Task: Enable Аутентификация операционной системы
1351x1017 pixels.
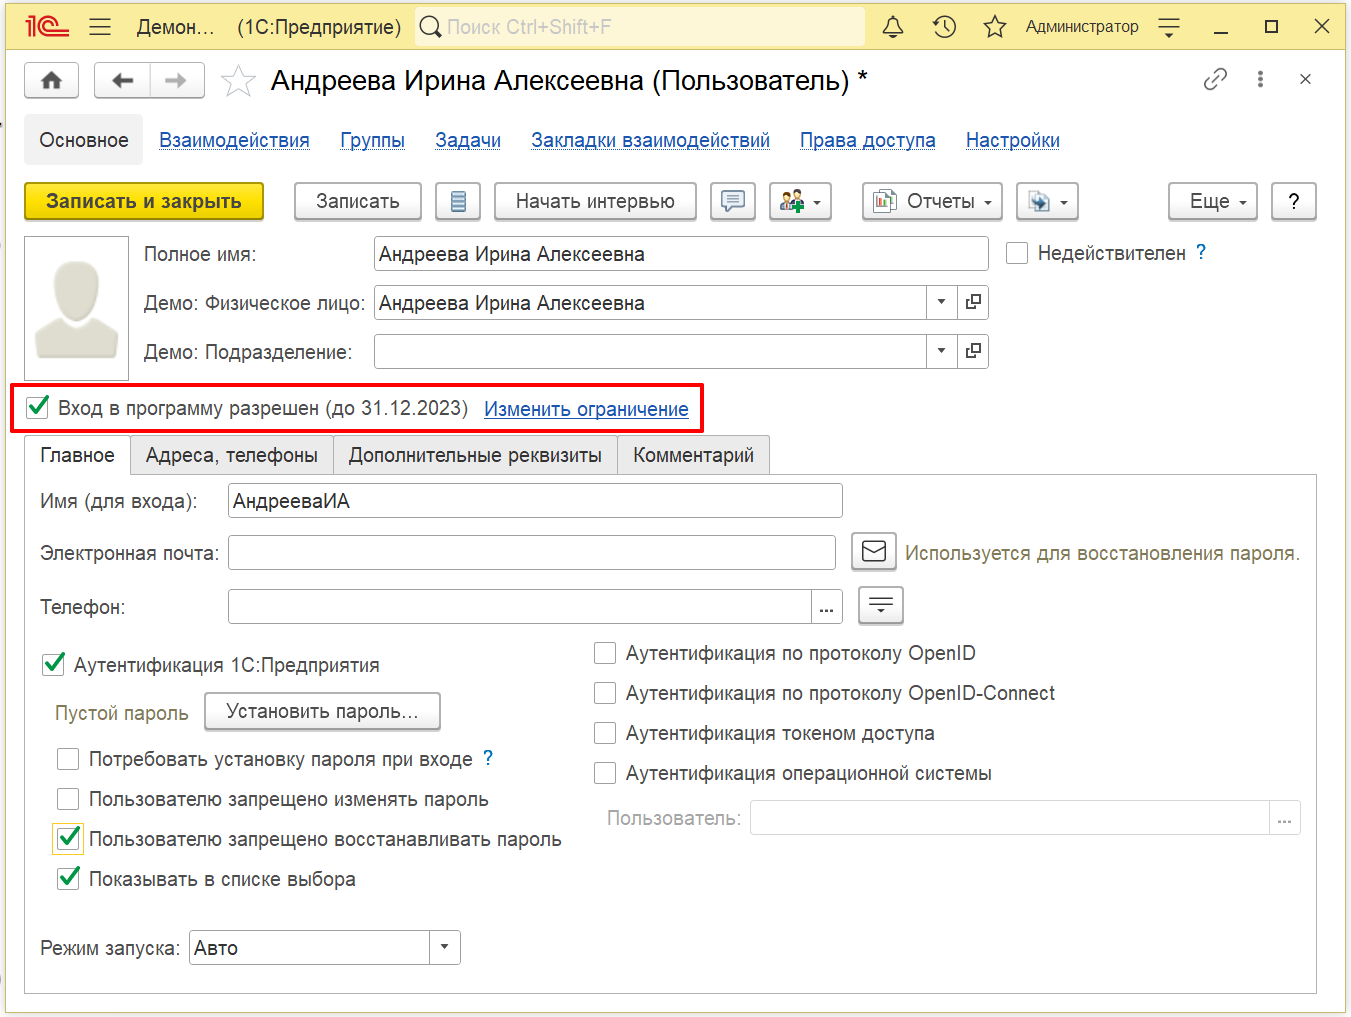Action: (605, 773)
